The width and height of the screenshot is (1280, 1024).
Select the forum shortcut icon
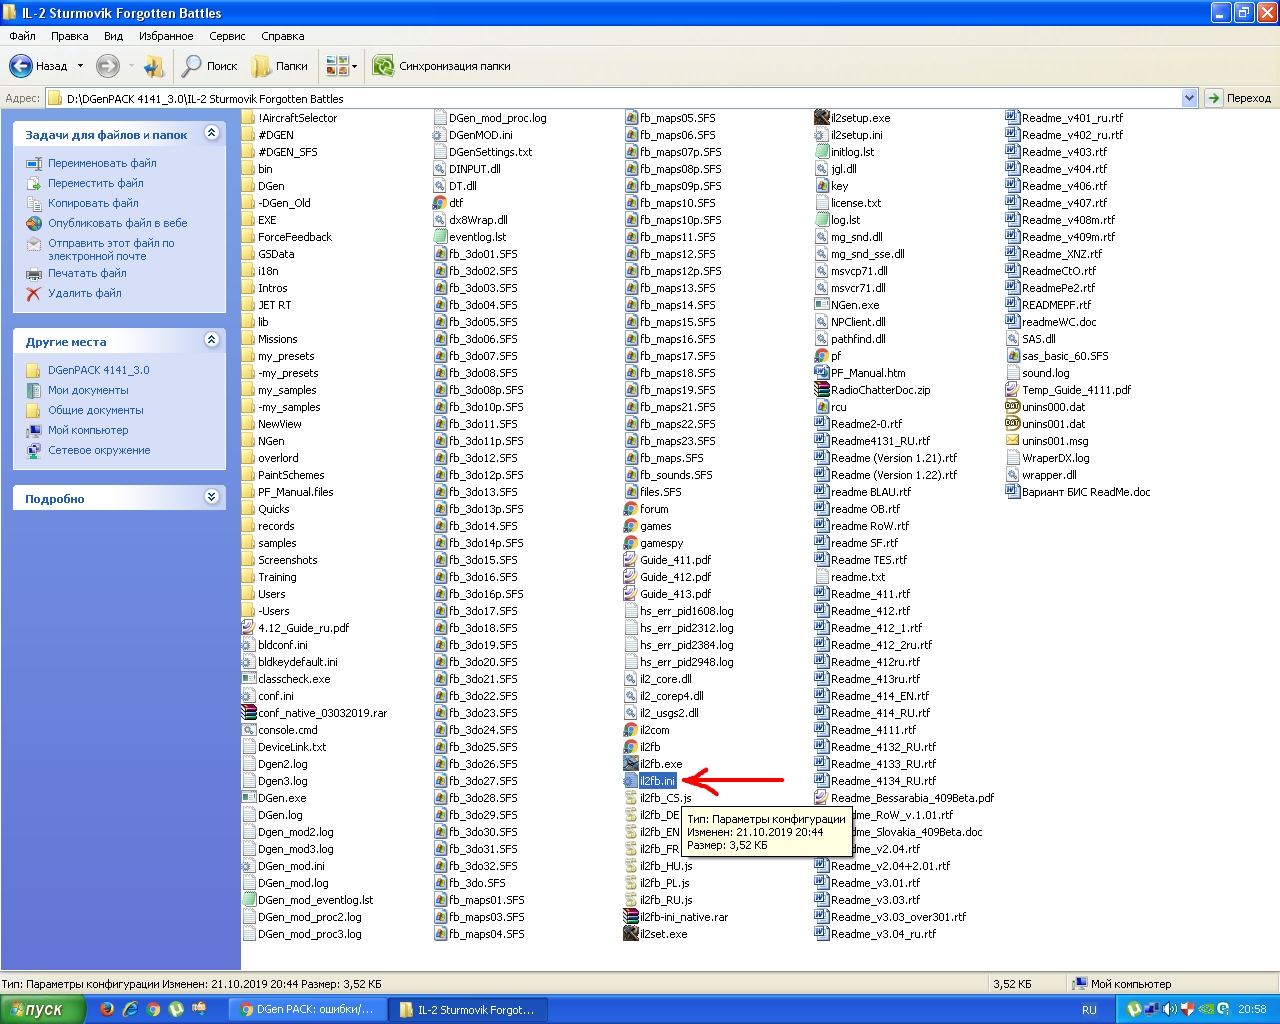(x=631, y=509)
